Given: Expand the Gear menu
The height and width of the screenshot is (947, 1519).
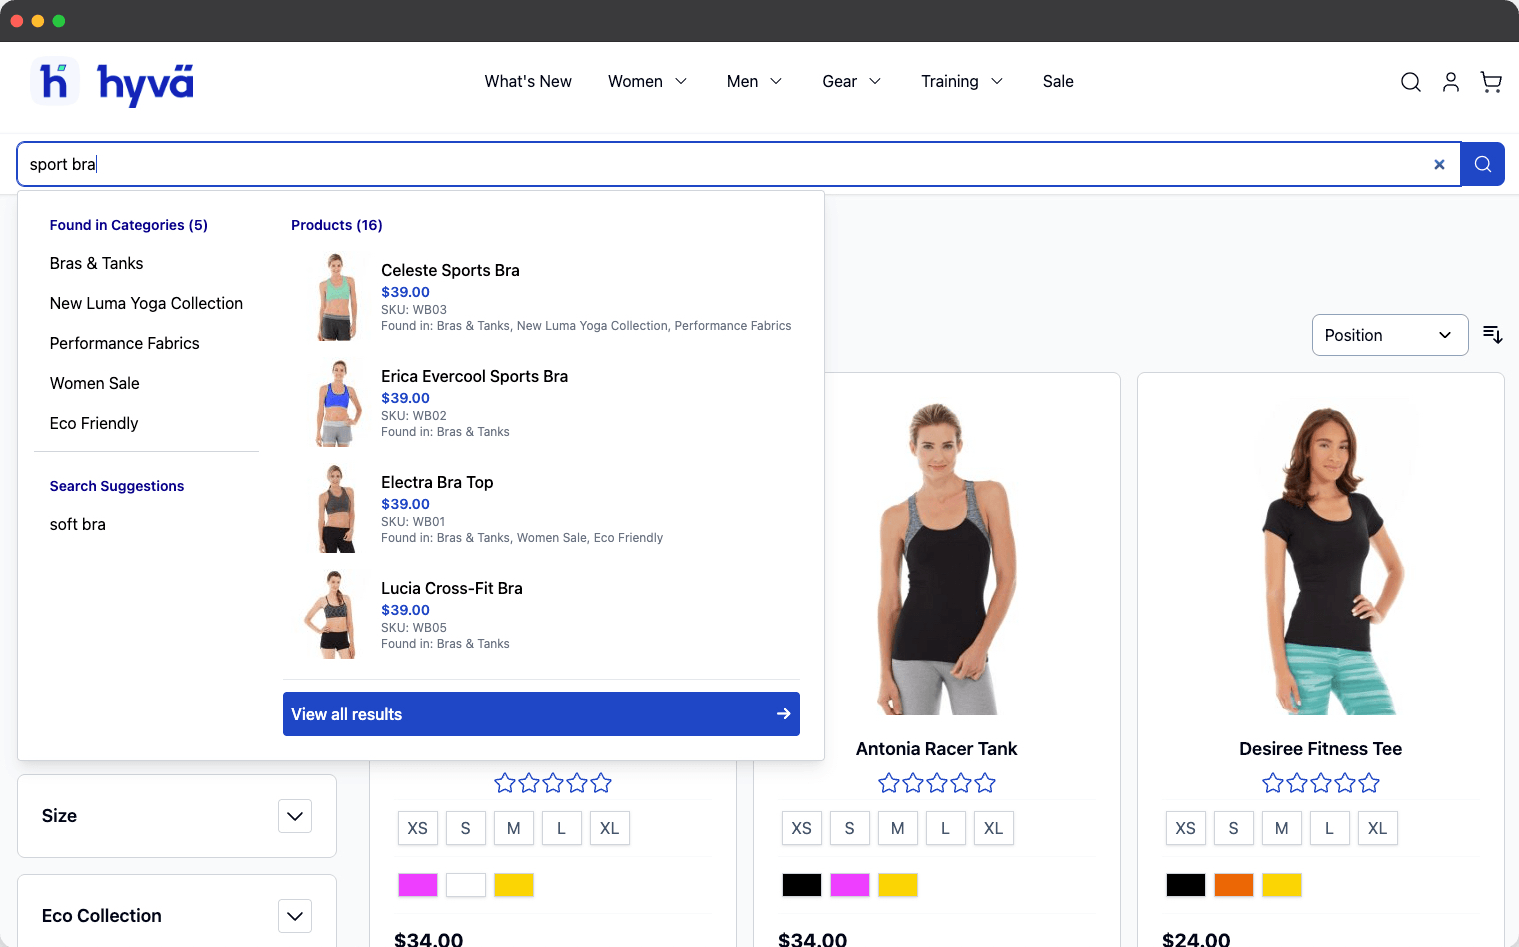Looking at the screenshot, I should click(x=851, y=82).
